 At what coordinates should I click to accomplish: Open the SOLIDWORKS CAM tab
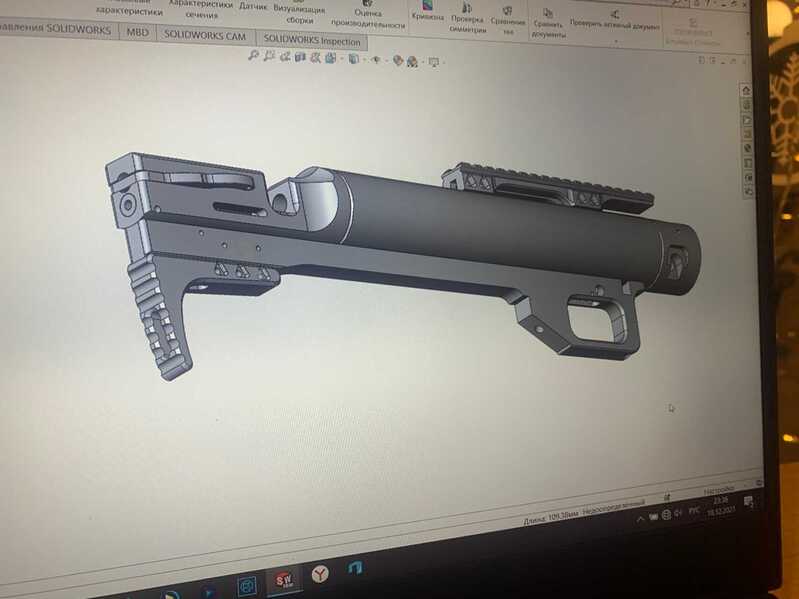tap(205, 35)
